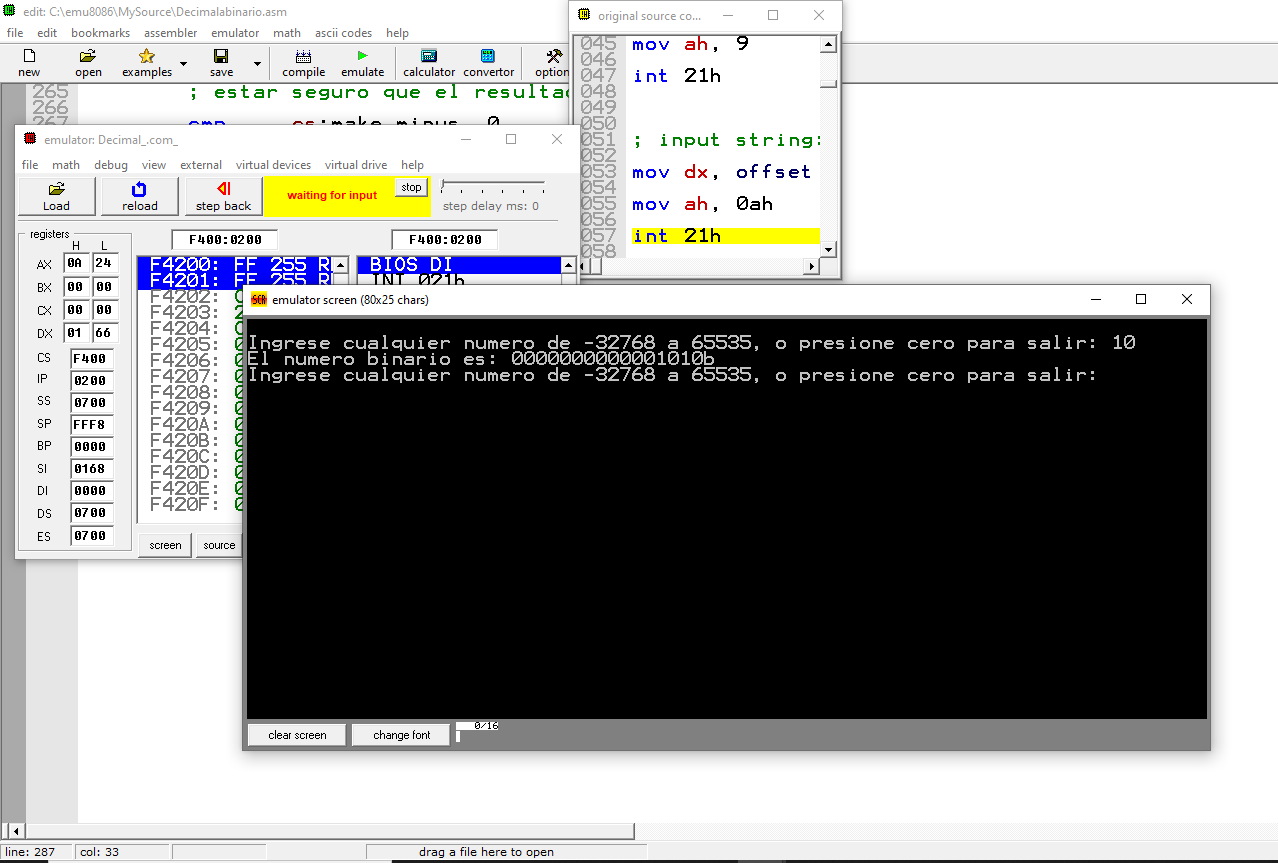Click original source window title icon

click(584, 15)
